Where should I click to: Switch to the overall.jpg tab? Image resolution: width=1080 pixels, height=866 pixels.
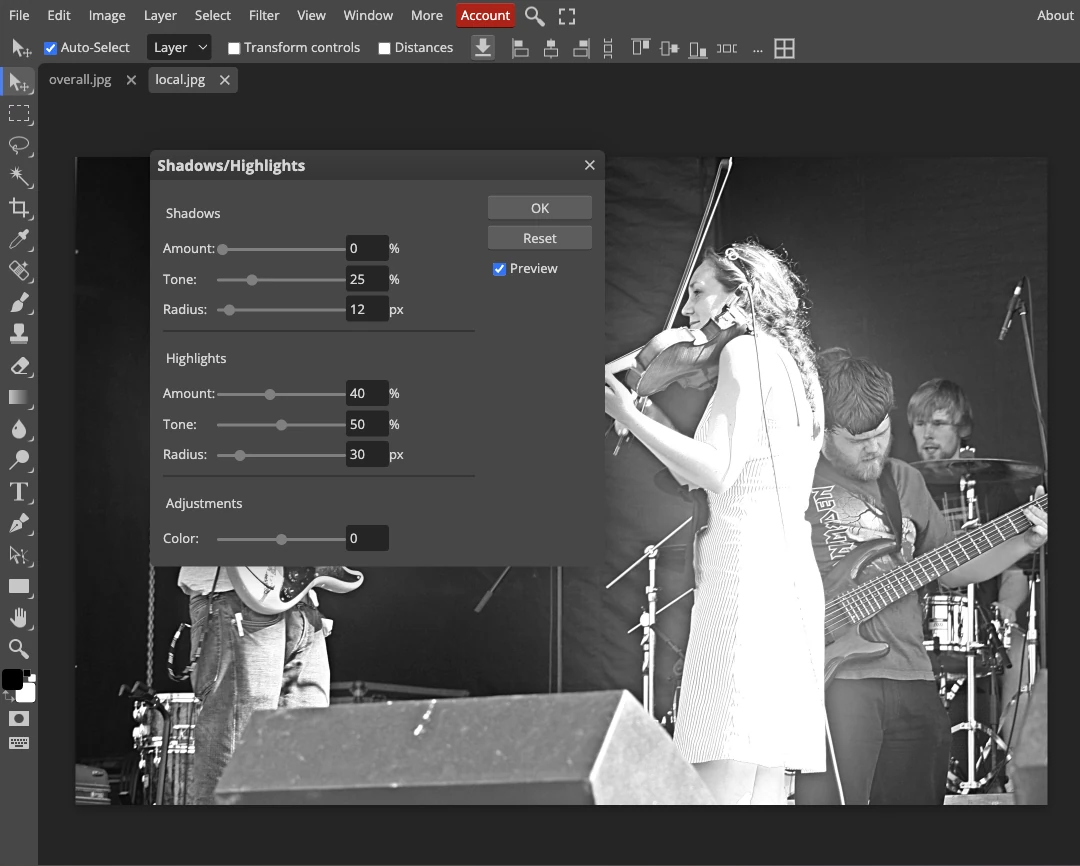click(80, 80)
